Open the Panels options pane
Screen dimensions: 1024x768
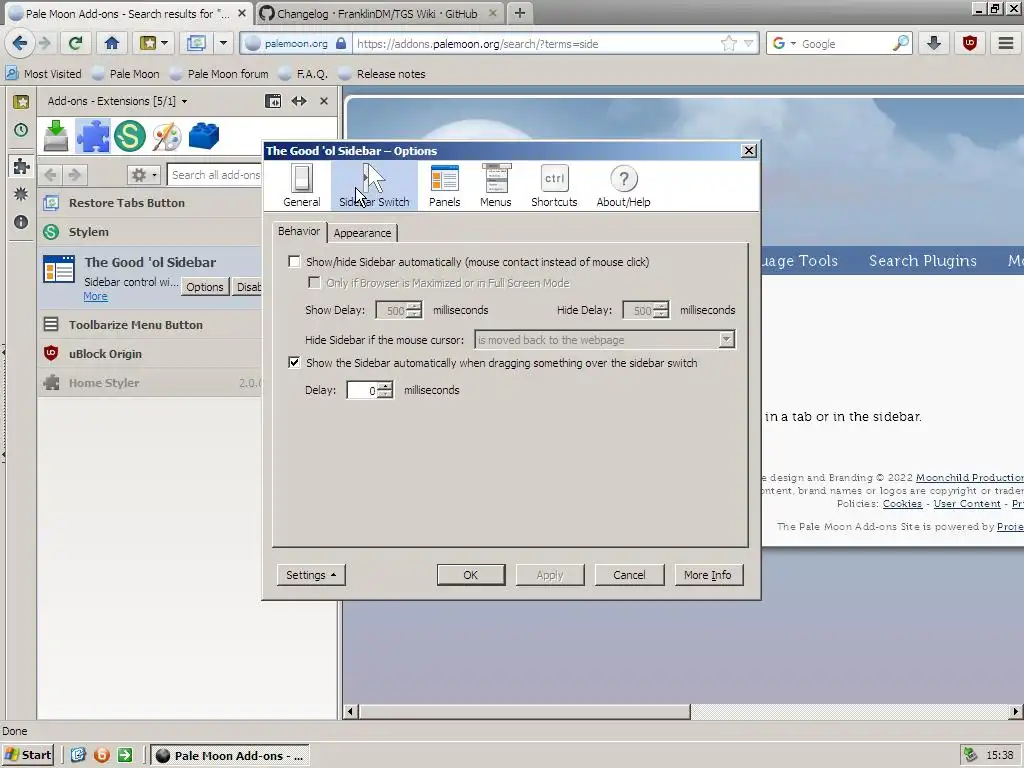point(445,185)
